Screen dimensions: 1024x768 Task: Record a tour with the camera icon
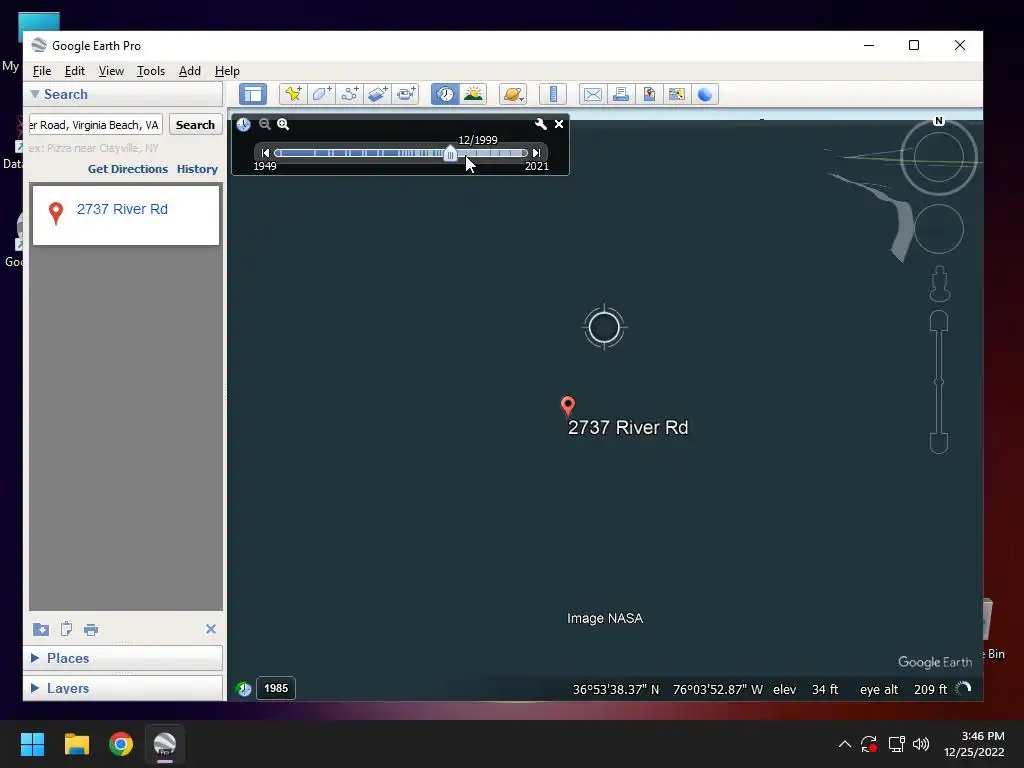point(406,94)
